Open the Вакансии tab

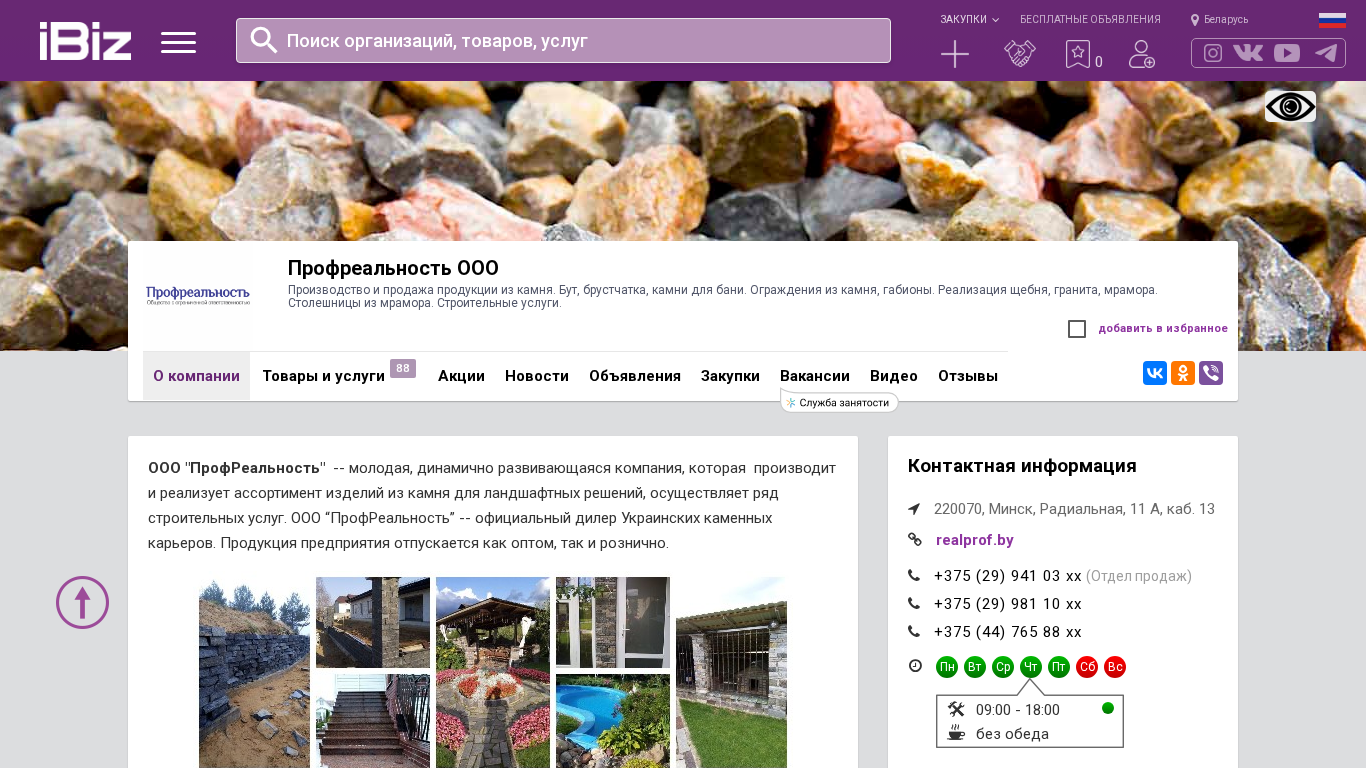point(815,376)
